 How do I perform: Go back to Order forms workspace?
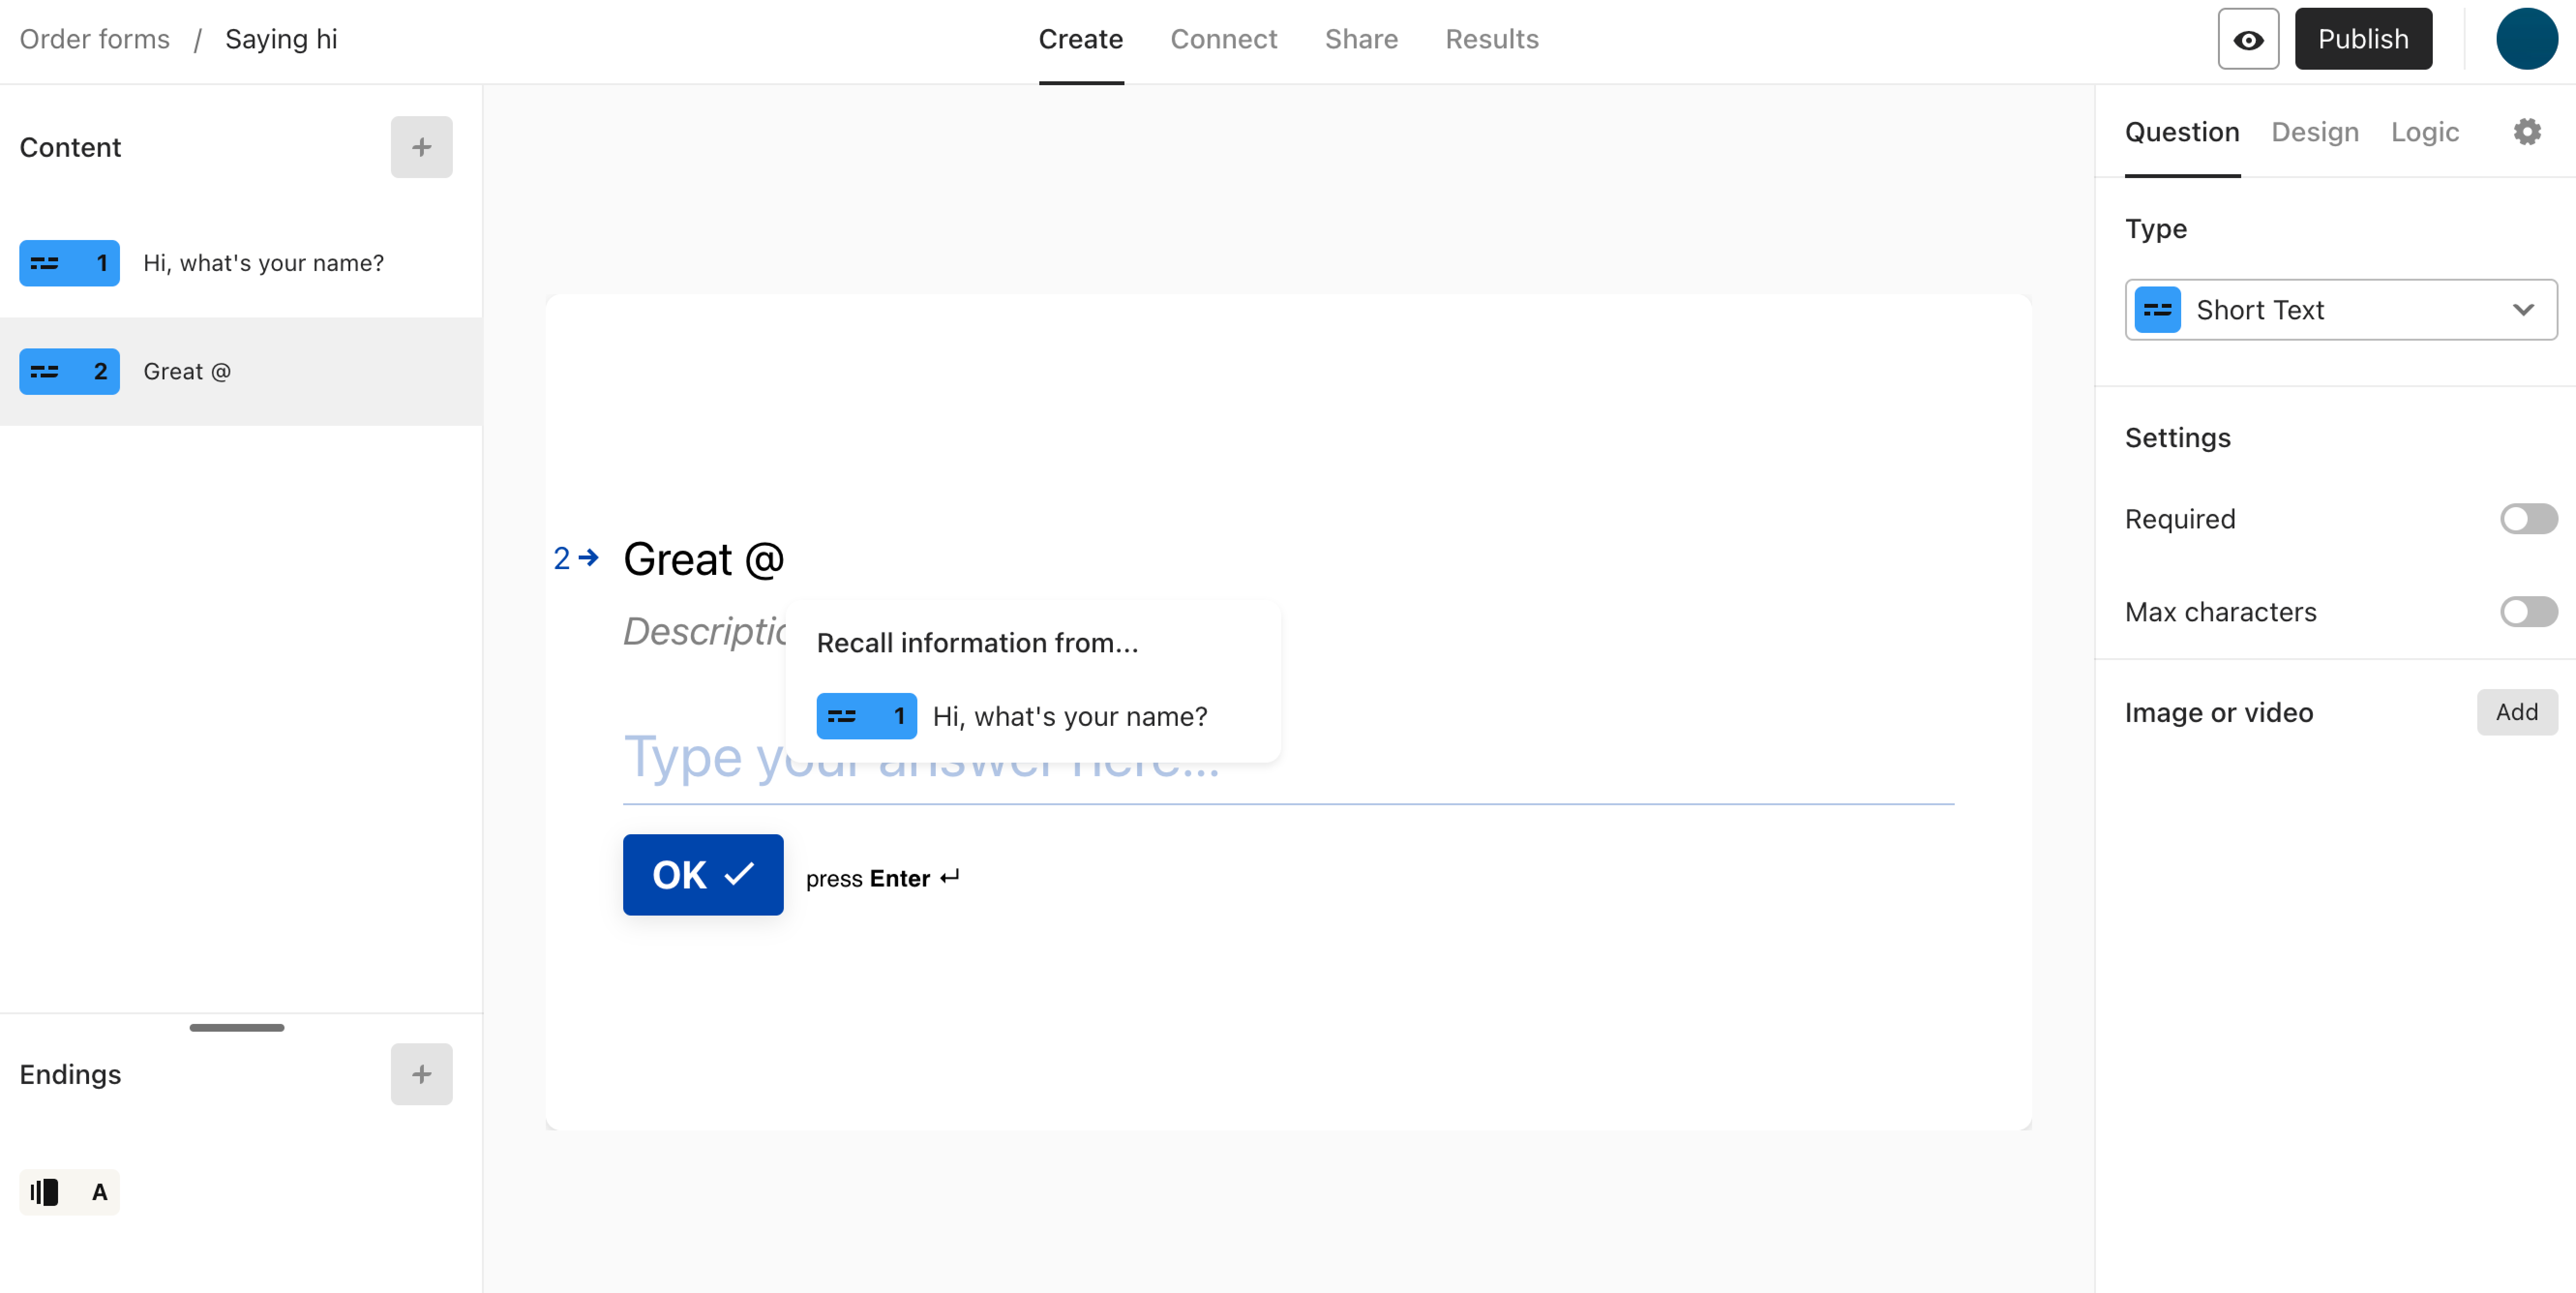(x=94, y=39)
